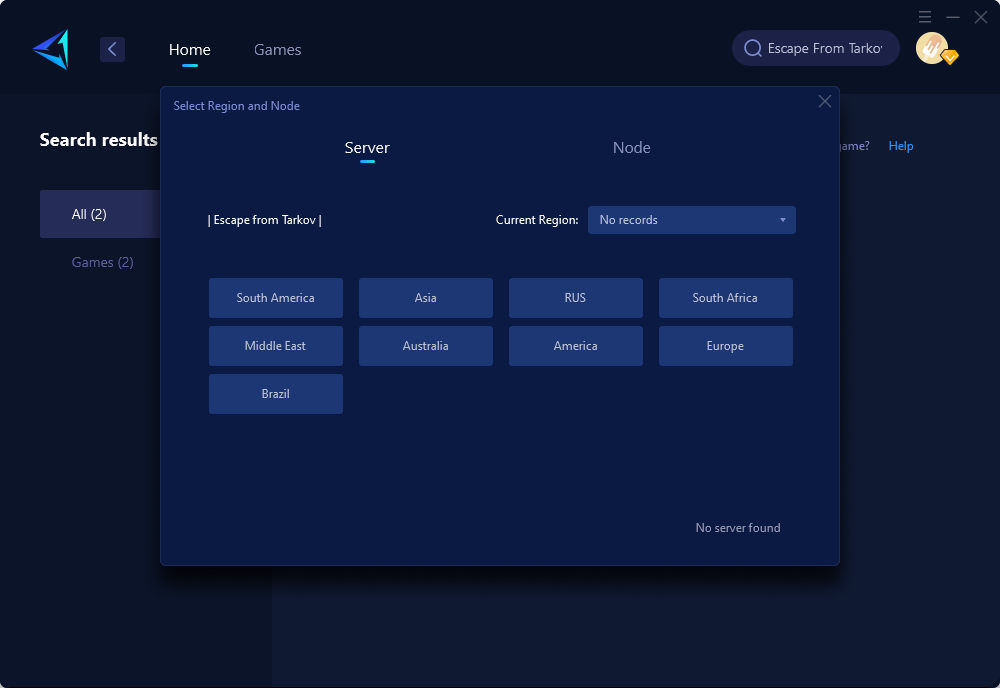Open the Home tab
This screenshot has height=688, width=1000.
point(189,50)
